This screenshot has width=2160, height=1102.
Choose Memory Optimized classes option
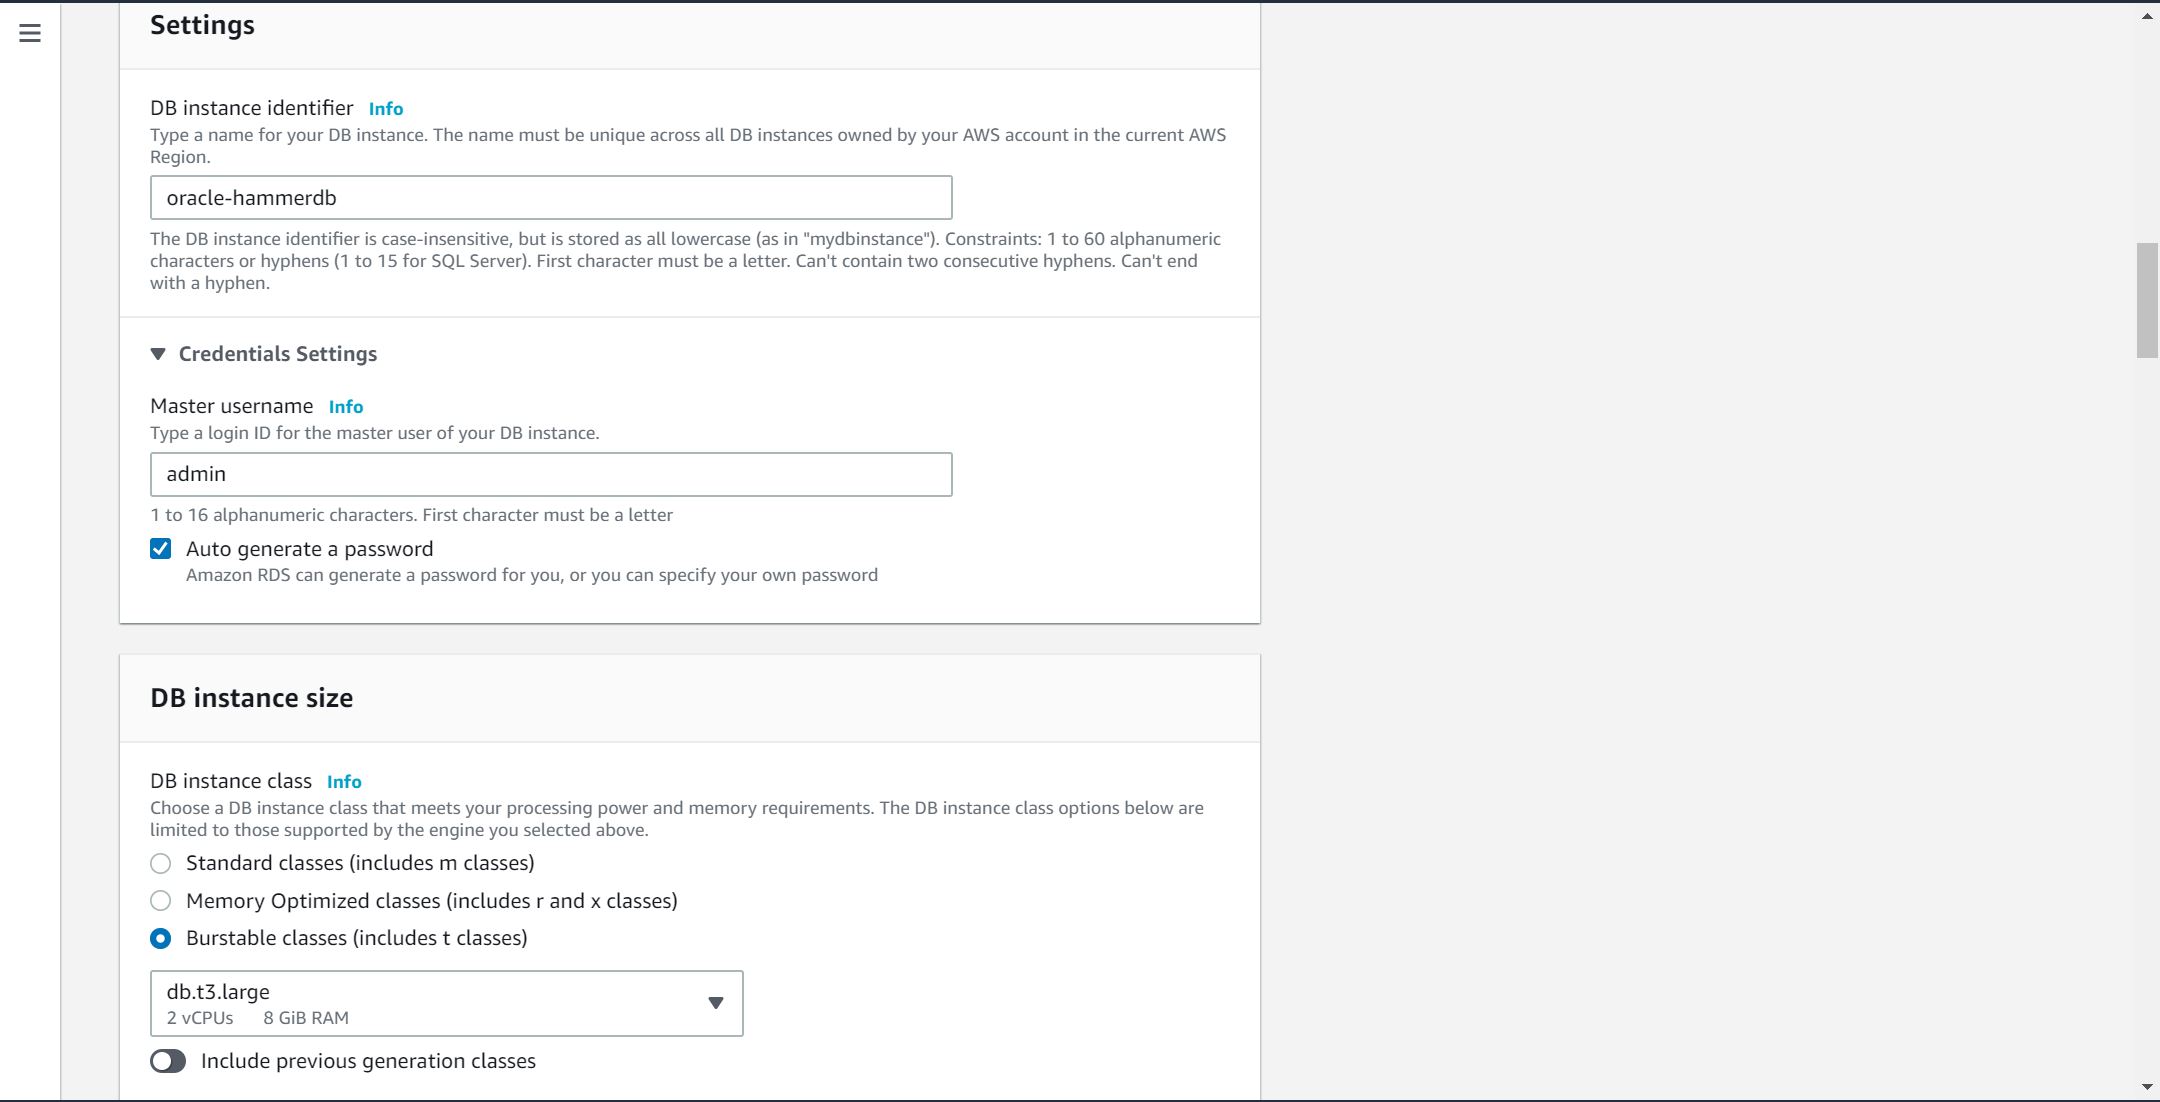tap(161, 901)
